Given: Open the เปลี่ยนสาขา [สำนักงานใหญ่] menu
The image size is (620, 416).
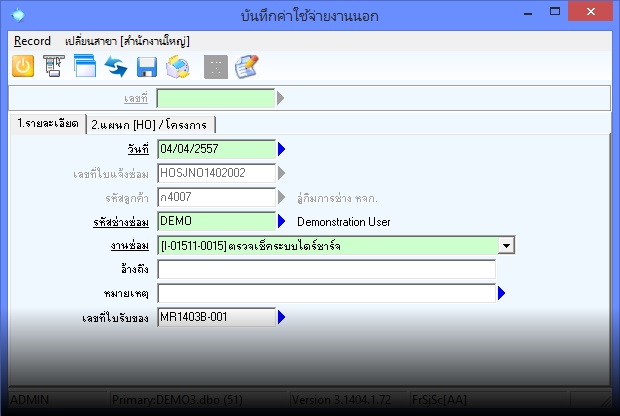Looking at the screenshot, I should [x=126, y=41].
